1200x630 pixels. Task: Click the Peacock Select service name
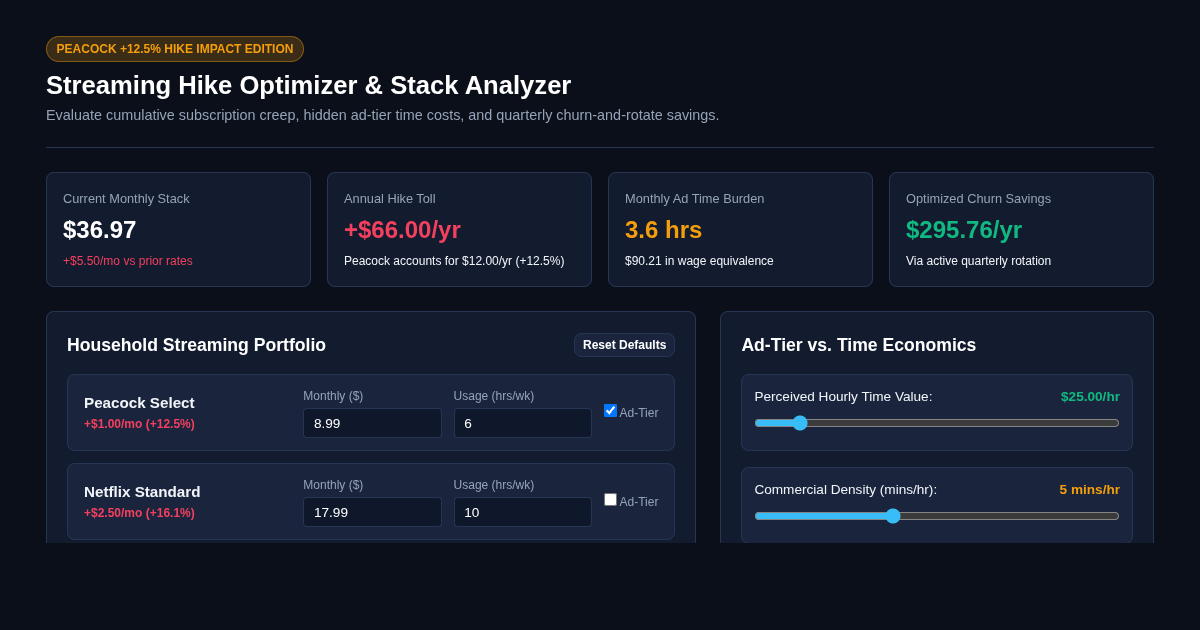pos(139,403)
